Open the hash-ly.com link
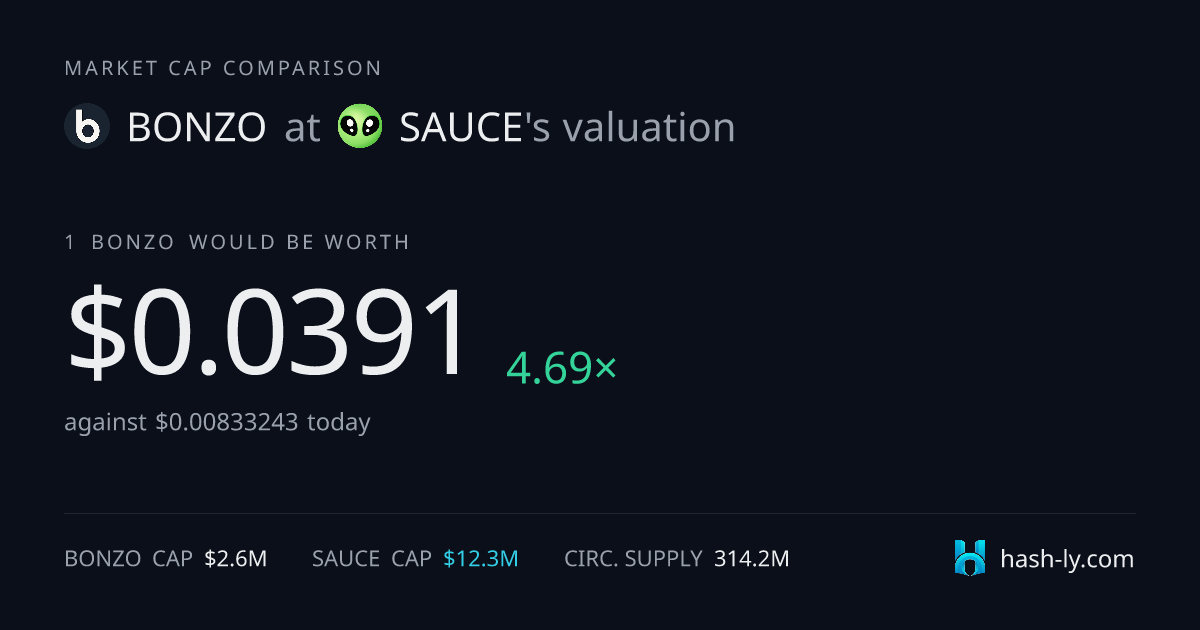1200x630 pixels. [x=1067, y=559]
